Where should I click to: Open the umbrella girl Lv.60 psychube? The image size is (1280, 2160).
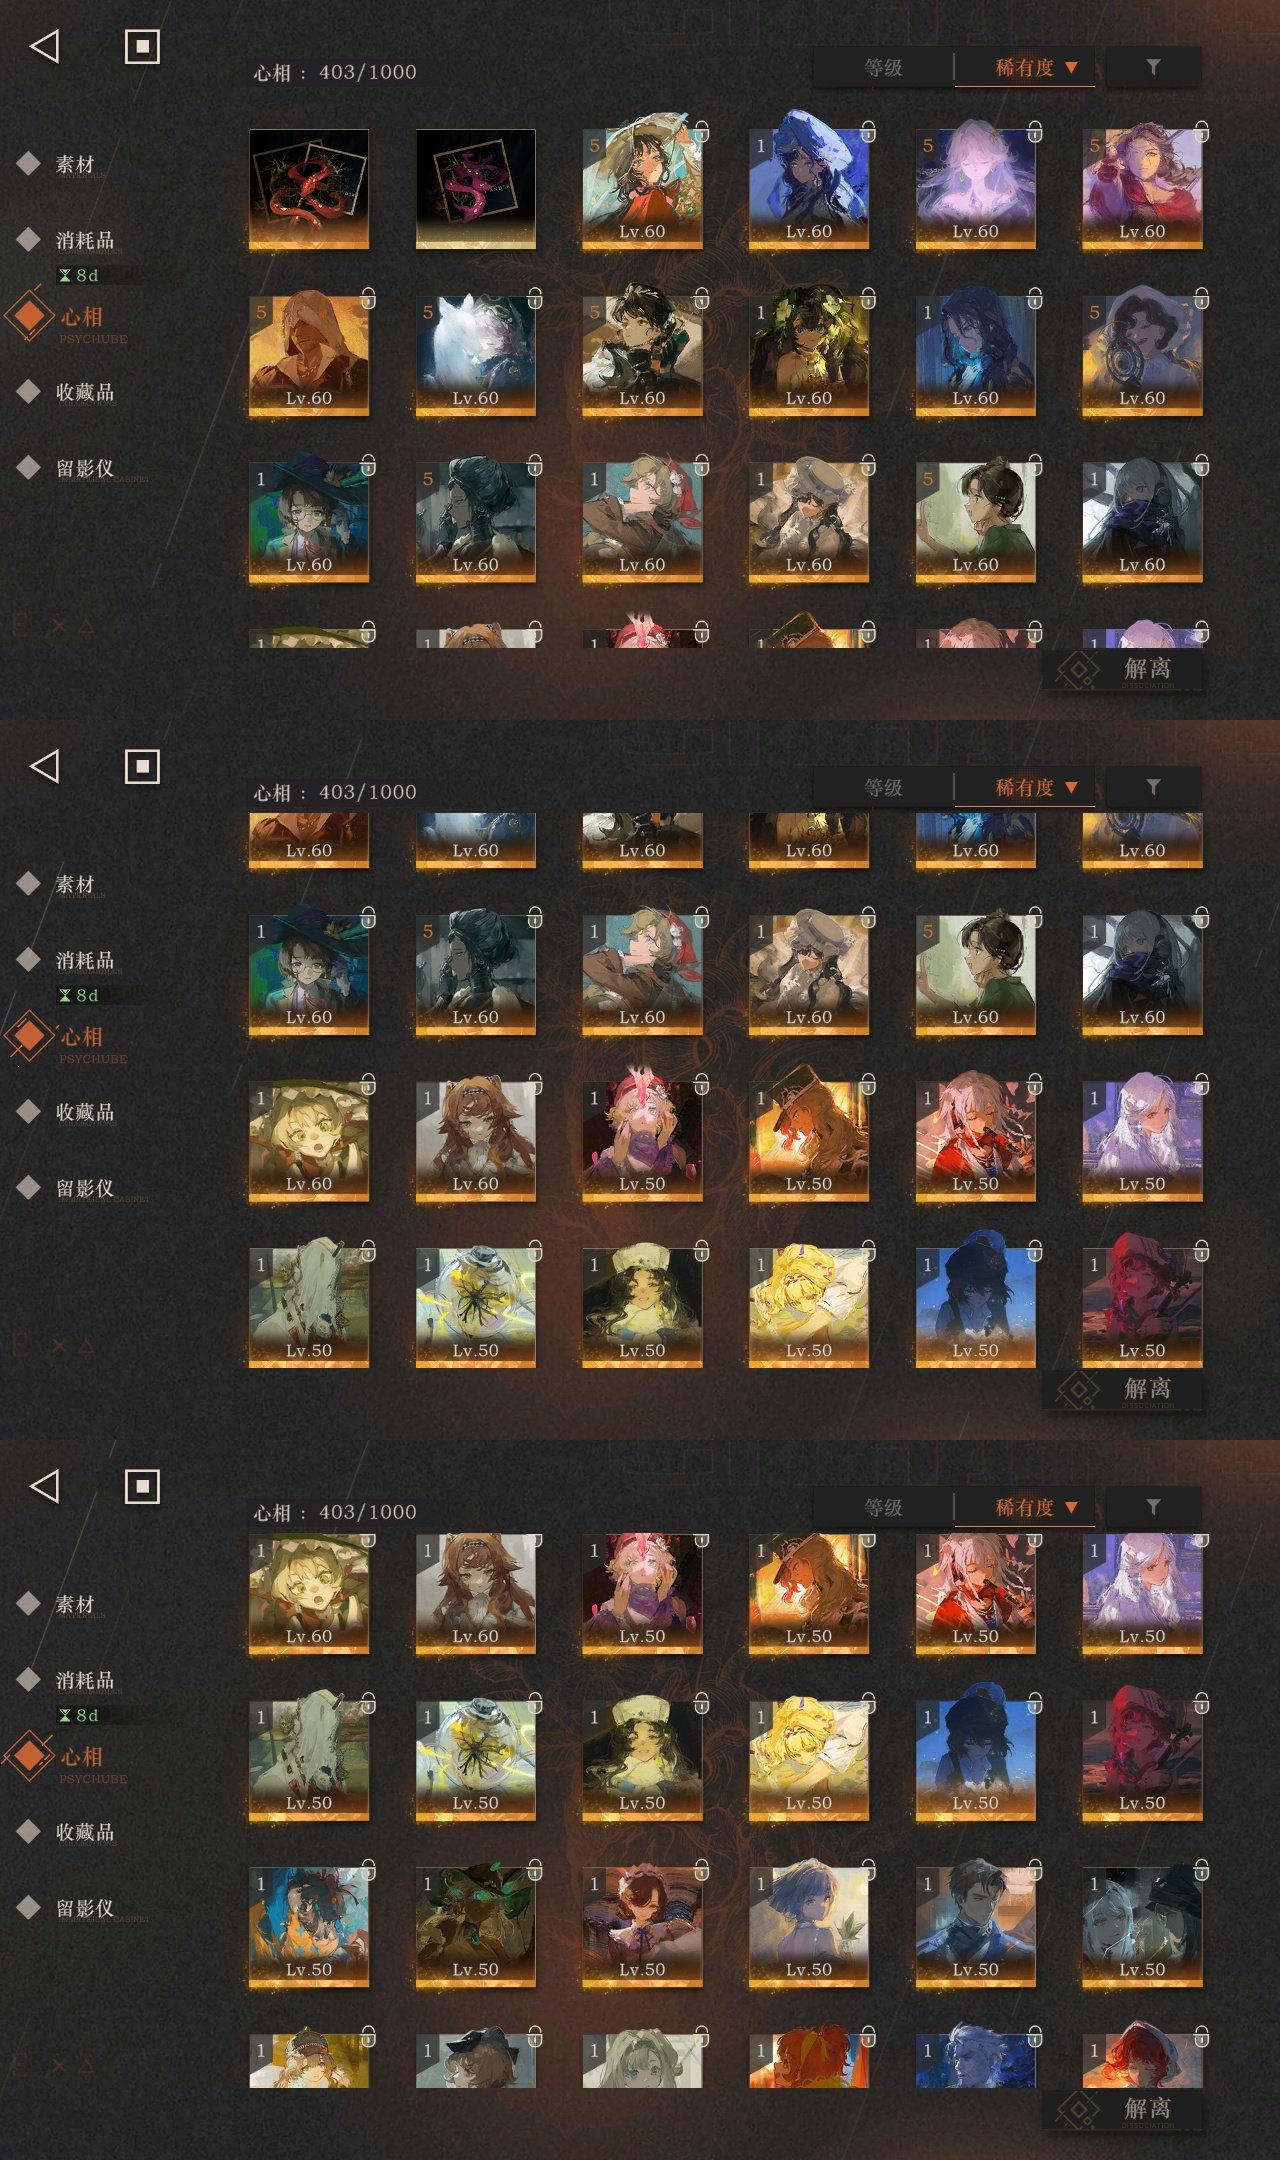click(642, 181)
